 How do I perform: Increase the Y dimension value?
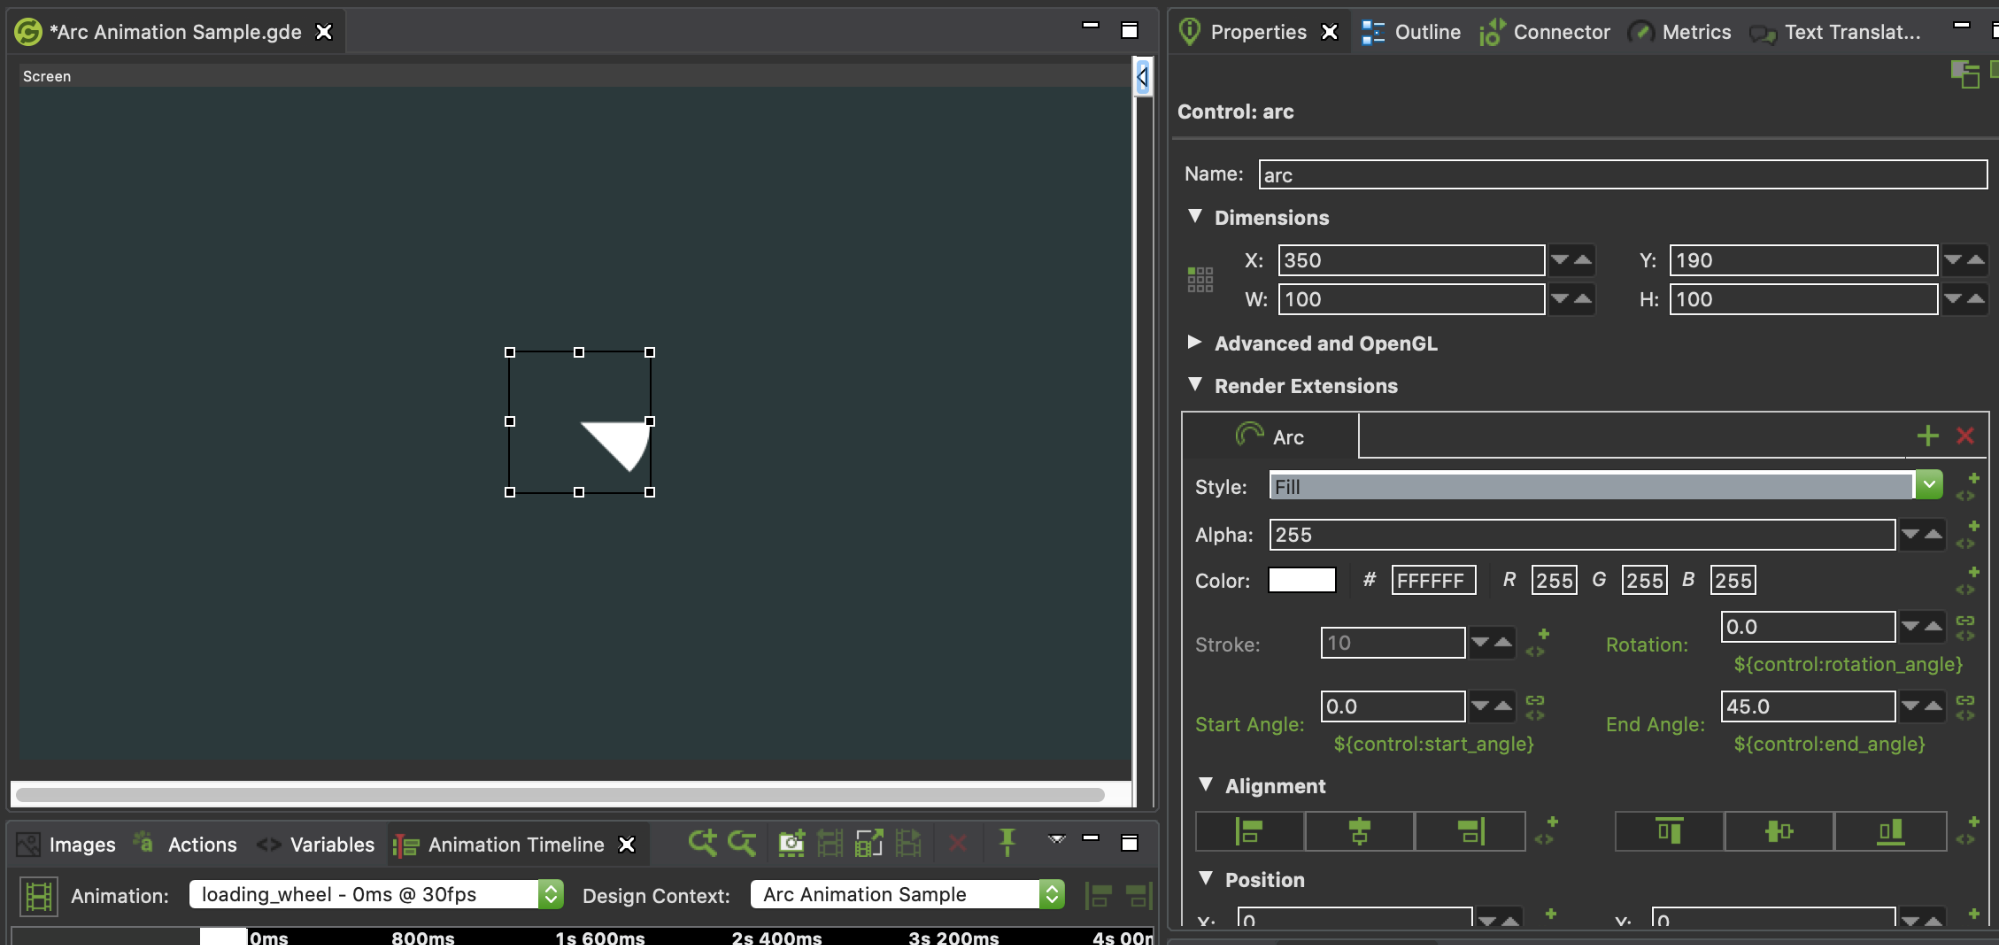click(x=1976, y=260)
